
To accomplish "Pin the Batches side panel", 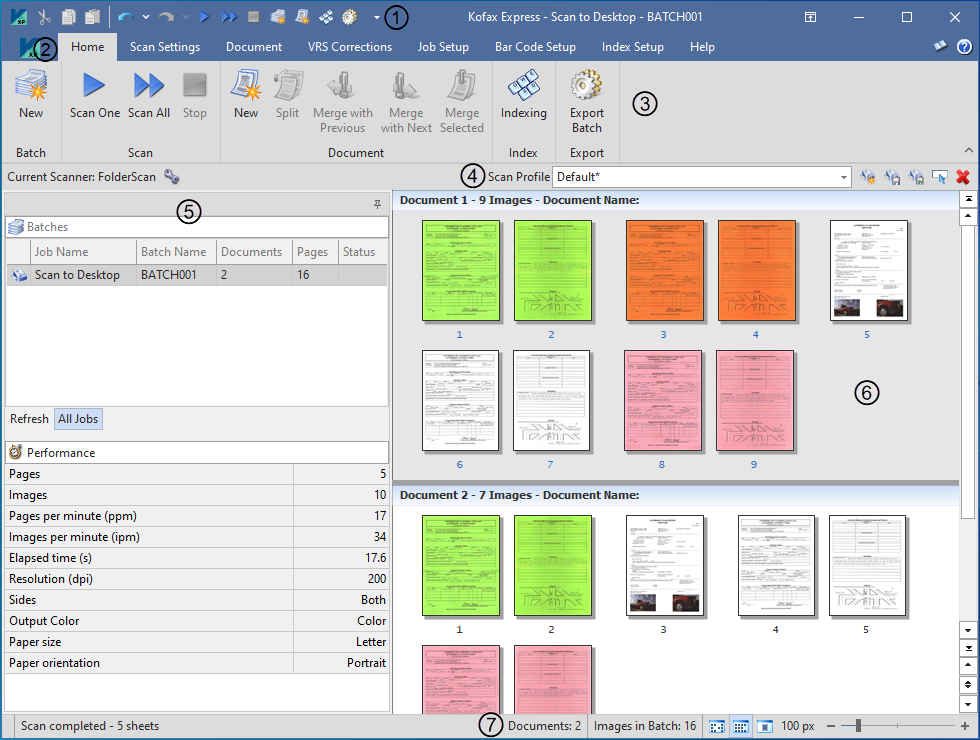I will pyautogui.click(x=377, y=204).
